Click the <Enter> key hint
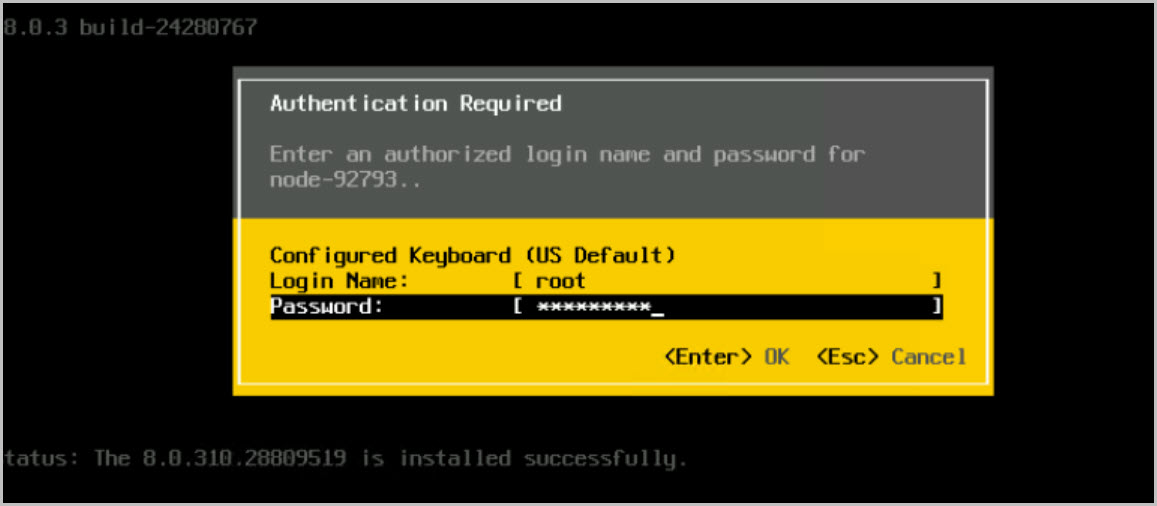The height and width of the screenshot is (506, 1157). point(709,357)
